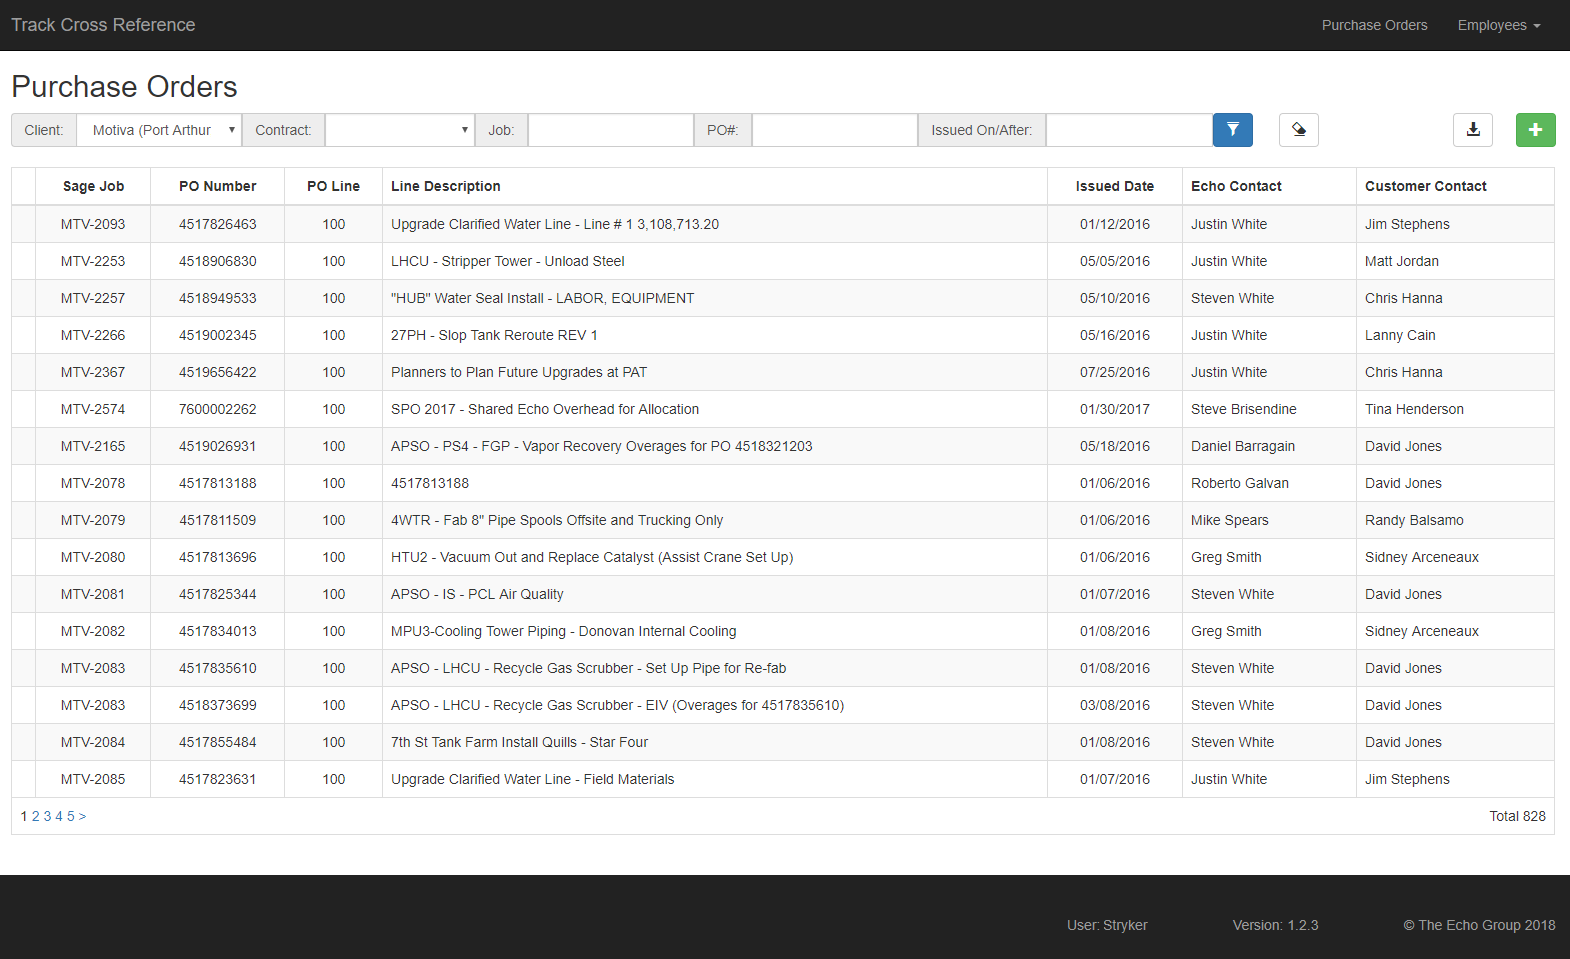1570x959 pixels.
Task: Open the Contract dropdown
Action: (x=399, y=130)
